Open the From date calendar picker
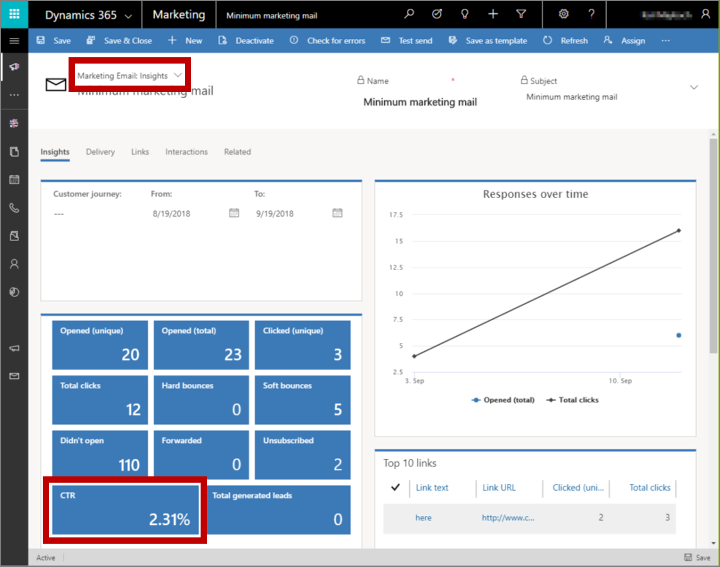720x567 pixels. point(234,213)
